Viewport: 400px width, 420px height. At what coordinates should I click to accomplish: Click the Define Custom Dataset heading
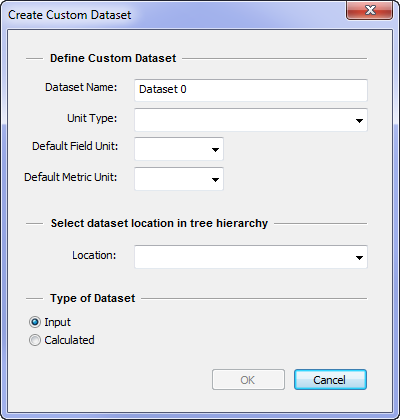click(x=113, y=58)
